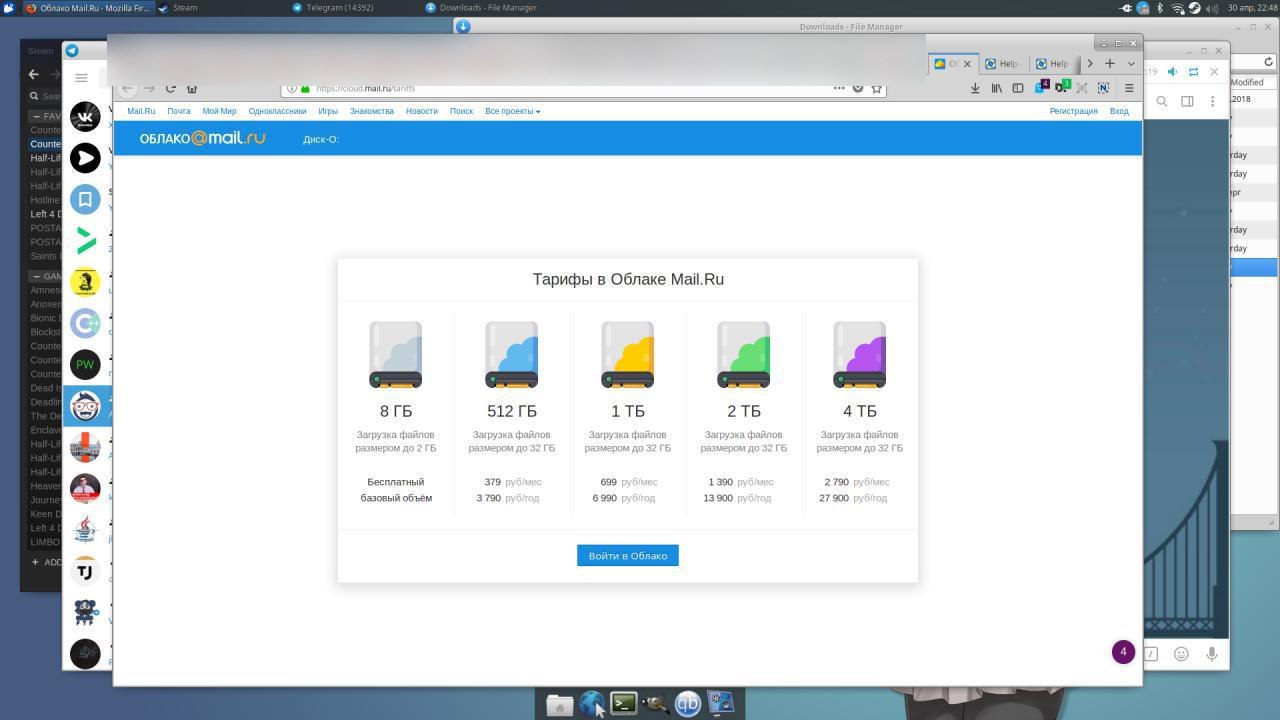1280x720 pixels.
Task: Open a new Firefox tab with plus
Action: point(1109,63)
